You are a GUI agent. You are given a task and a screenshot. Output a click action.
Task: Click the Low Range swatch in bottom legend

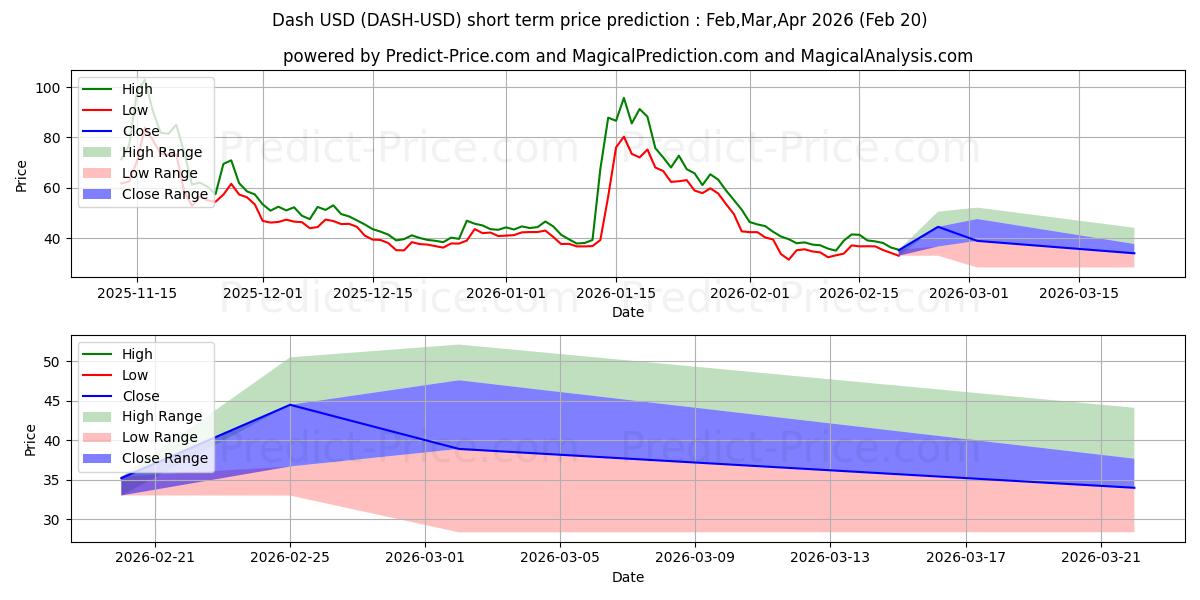[x=97, y=438]
